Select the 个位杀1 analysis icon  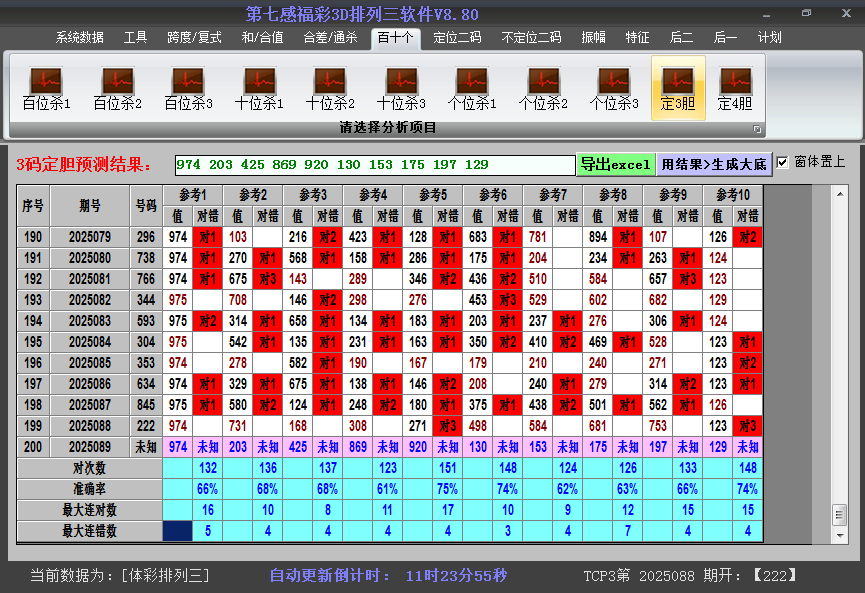(472, 88)
